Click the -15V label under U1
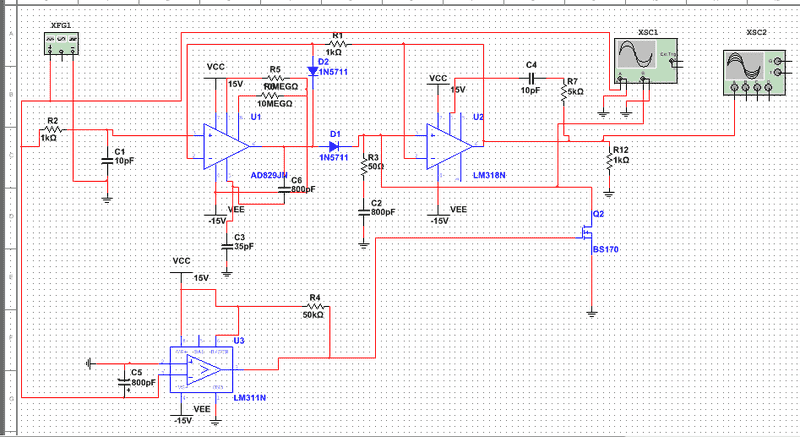This screenshot has height=437, width=800. coord(217,221)
